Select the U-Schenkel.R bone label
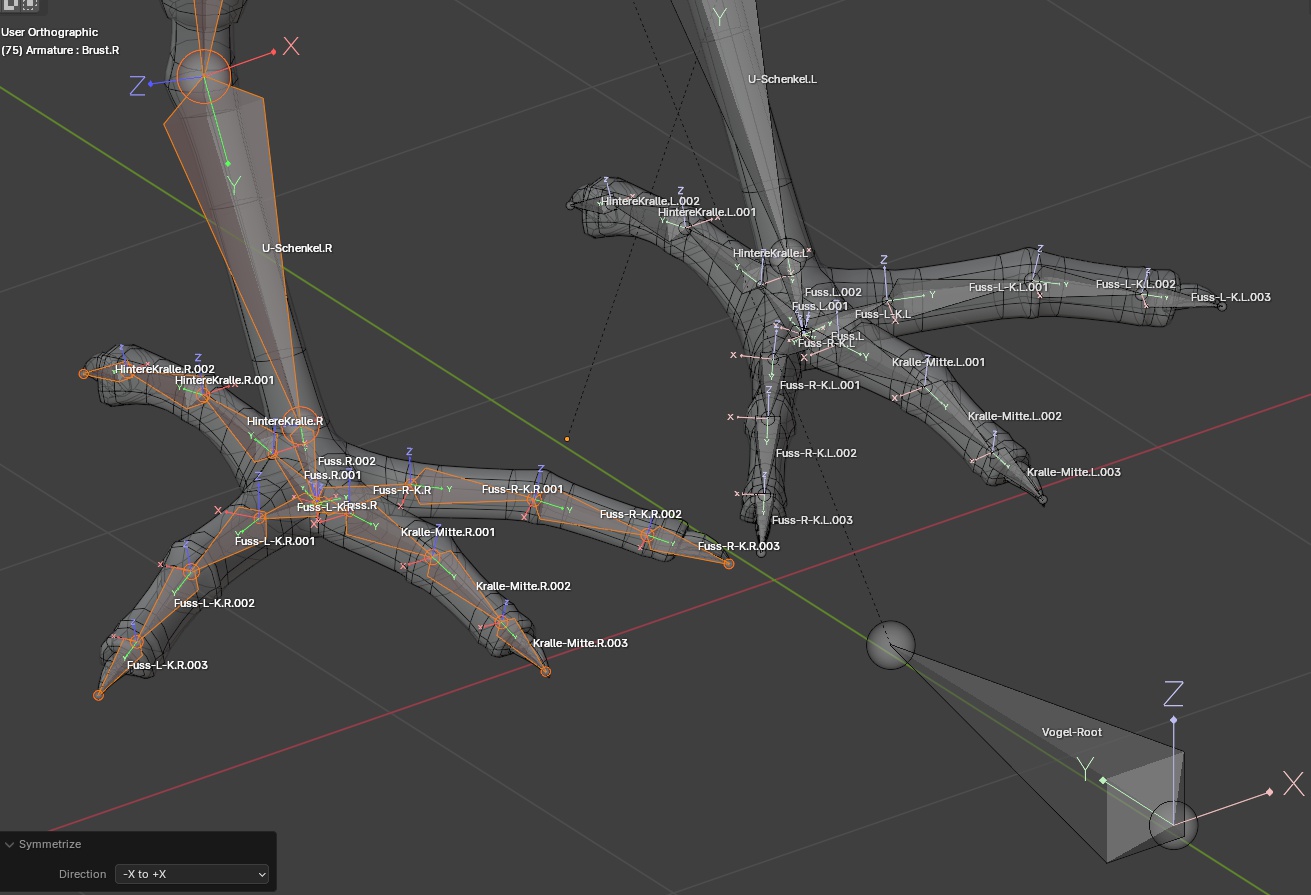1311x895 pixels. (297, 248)
